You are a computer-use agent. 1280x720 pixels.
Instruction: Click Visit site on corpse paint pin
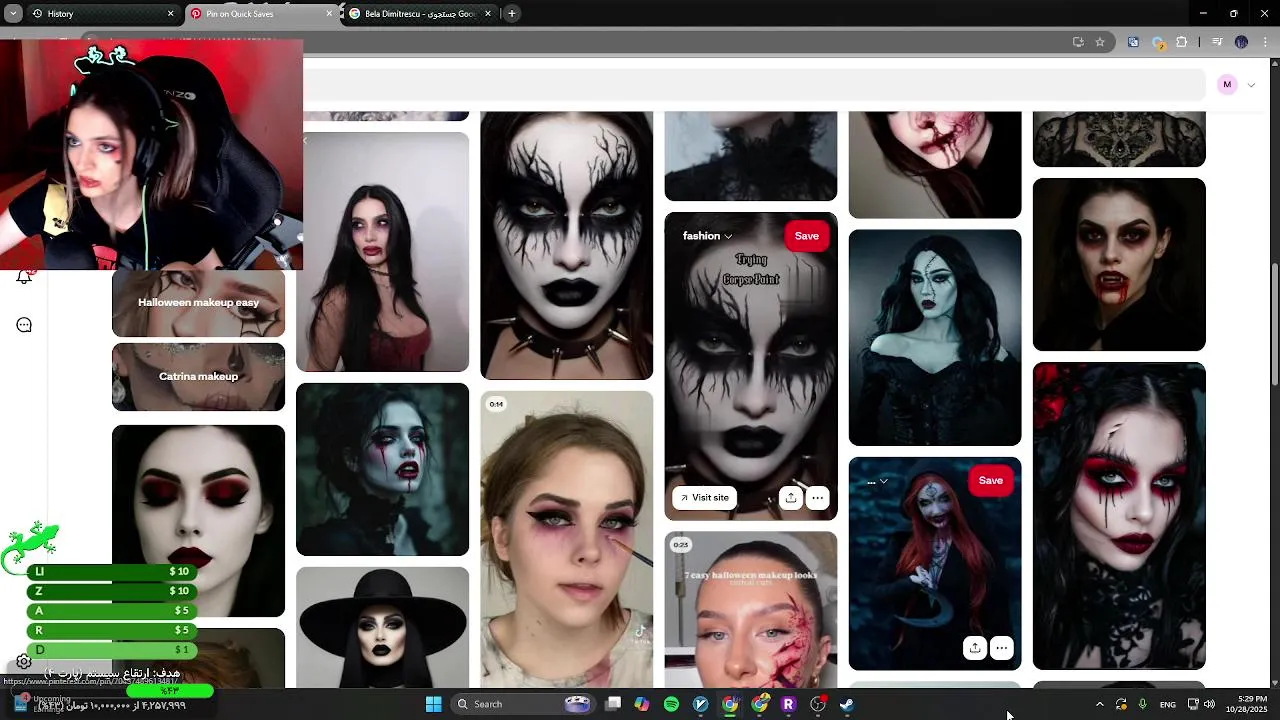click(x=705, y=497)
